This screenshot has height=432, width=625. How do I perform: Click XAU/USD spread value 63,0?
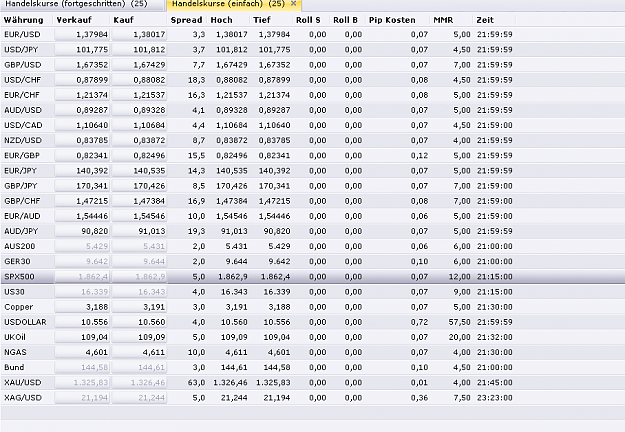[197, 383]
